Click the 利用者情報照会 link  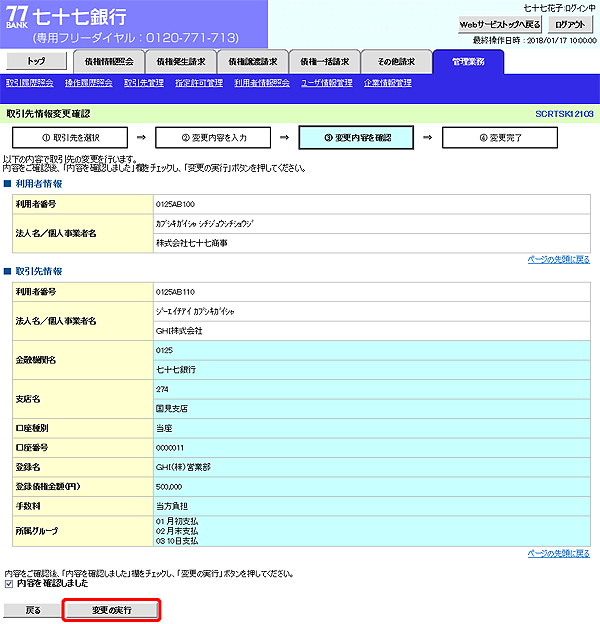pyautogui.click(x=262, y=83)
